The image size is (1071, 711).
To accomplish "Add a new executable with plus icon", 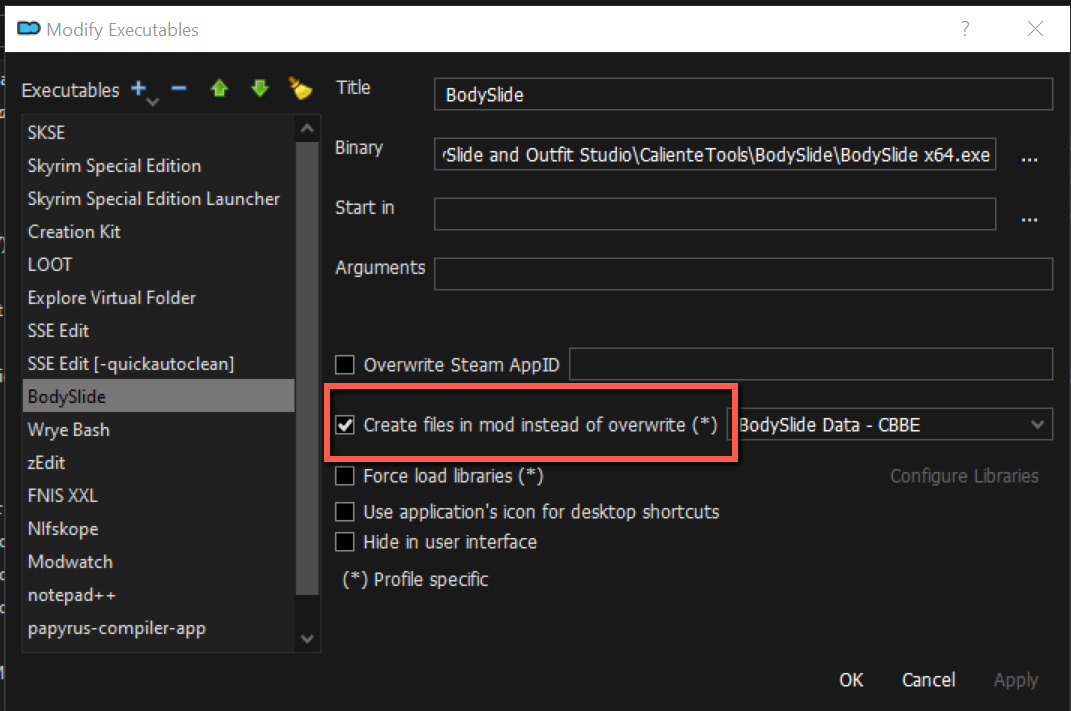I will 139,89.
